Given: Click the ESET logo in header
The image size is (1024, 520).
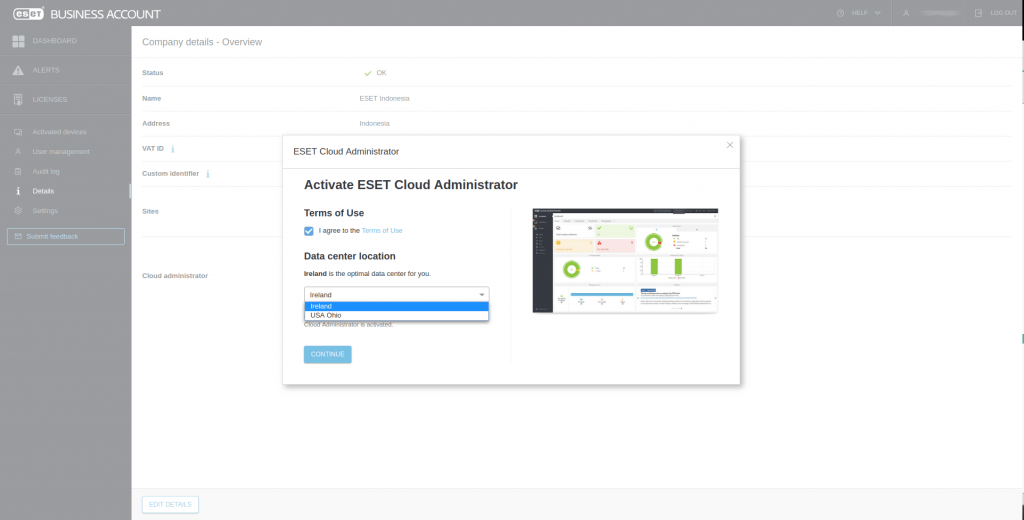Looking at the screenshot, I should pyautogui.click(x=28, y=13).
